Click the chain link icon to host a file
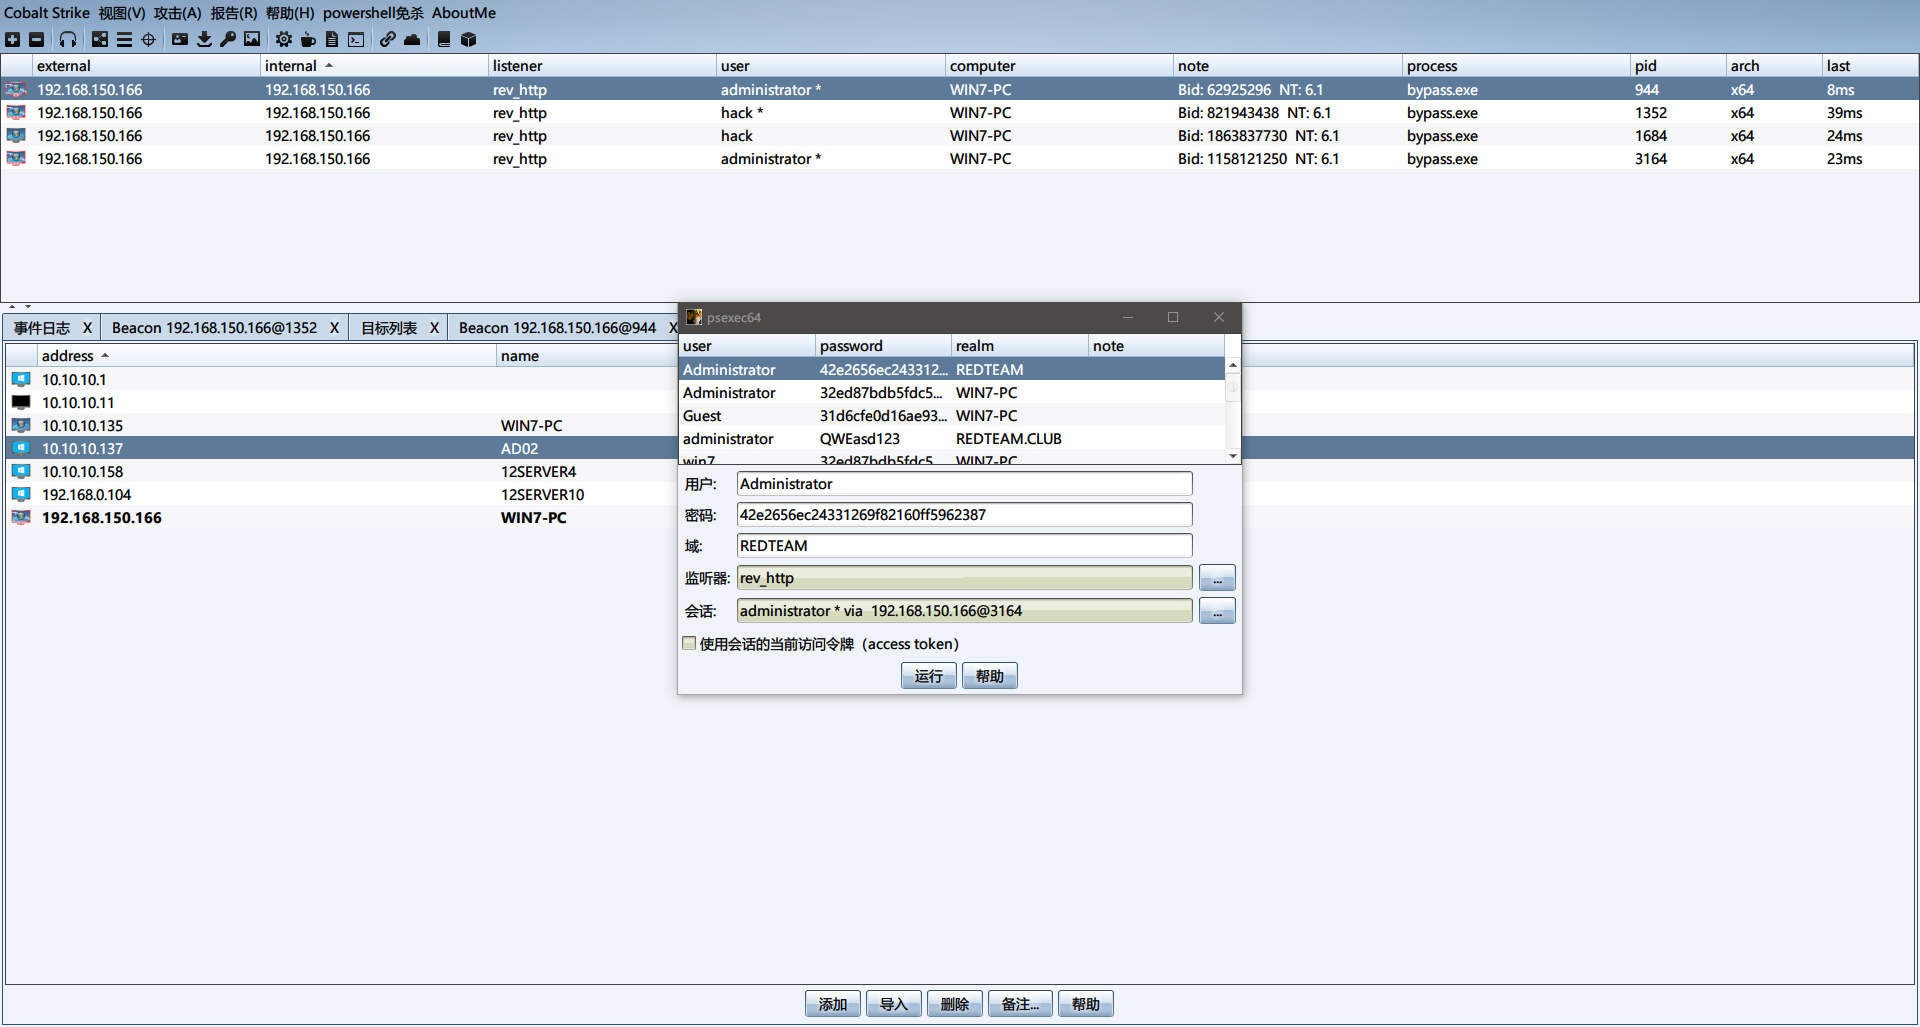 coord(387,39)
